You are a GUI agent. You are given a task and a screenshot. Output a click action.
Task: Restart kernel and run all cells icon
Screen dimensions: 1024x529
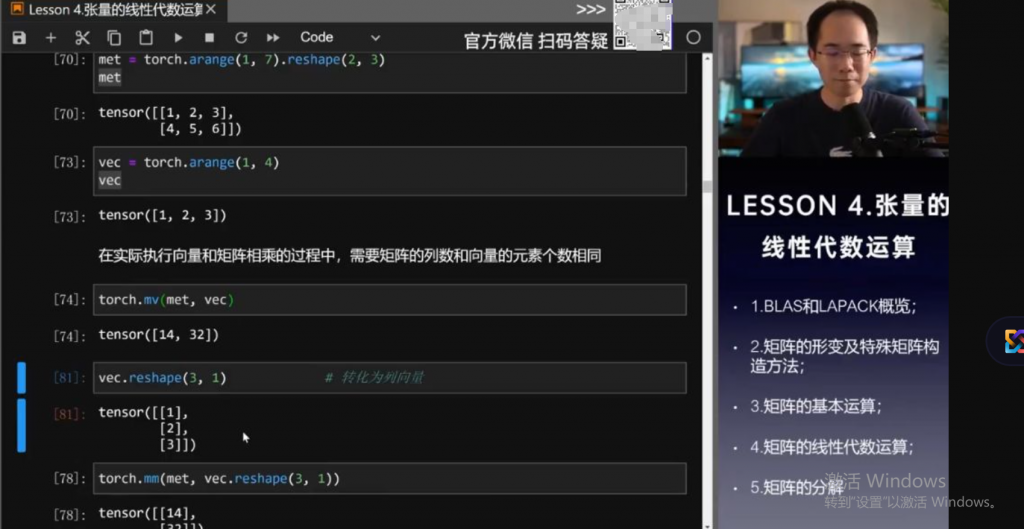[273, 38]
